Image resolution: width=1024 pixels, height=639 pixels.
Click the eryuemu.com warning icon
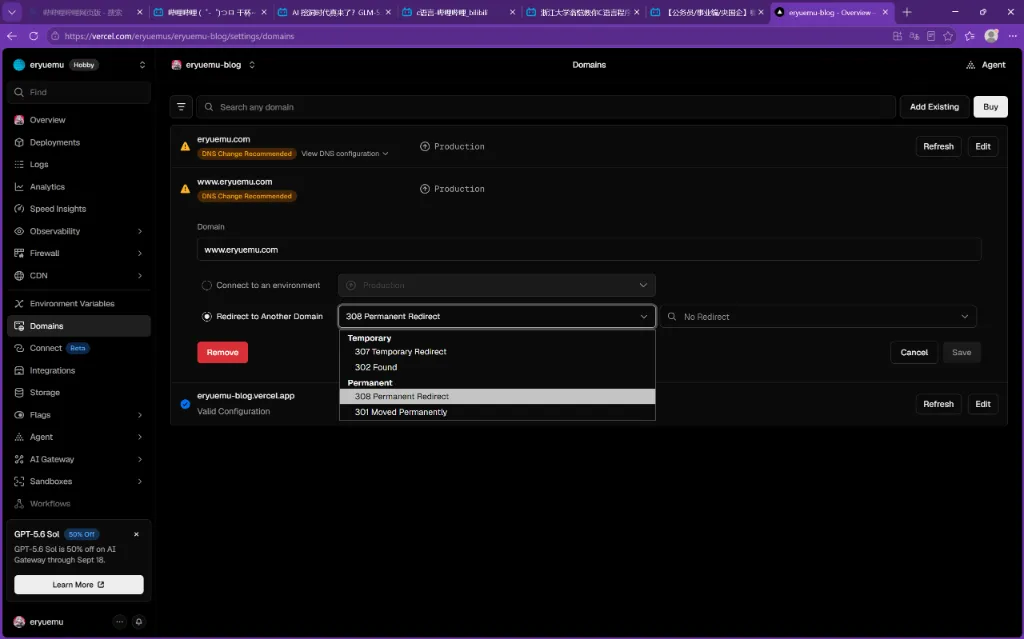[185, 146]
